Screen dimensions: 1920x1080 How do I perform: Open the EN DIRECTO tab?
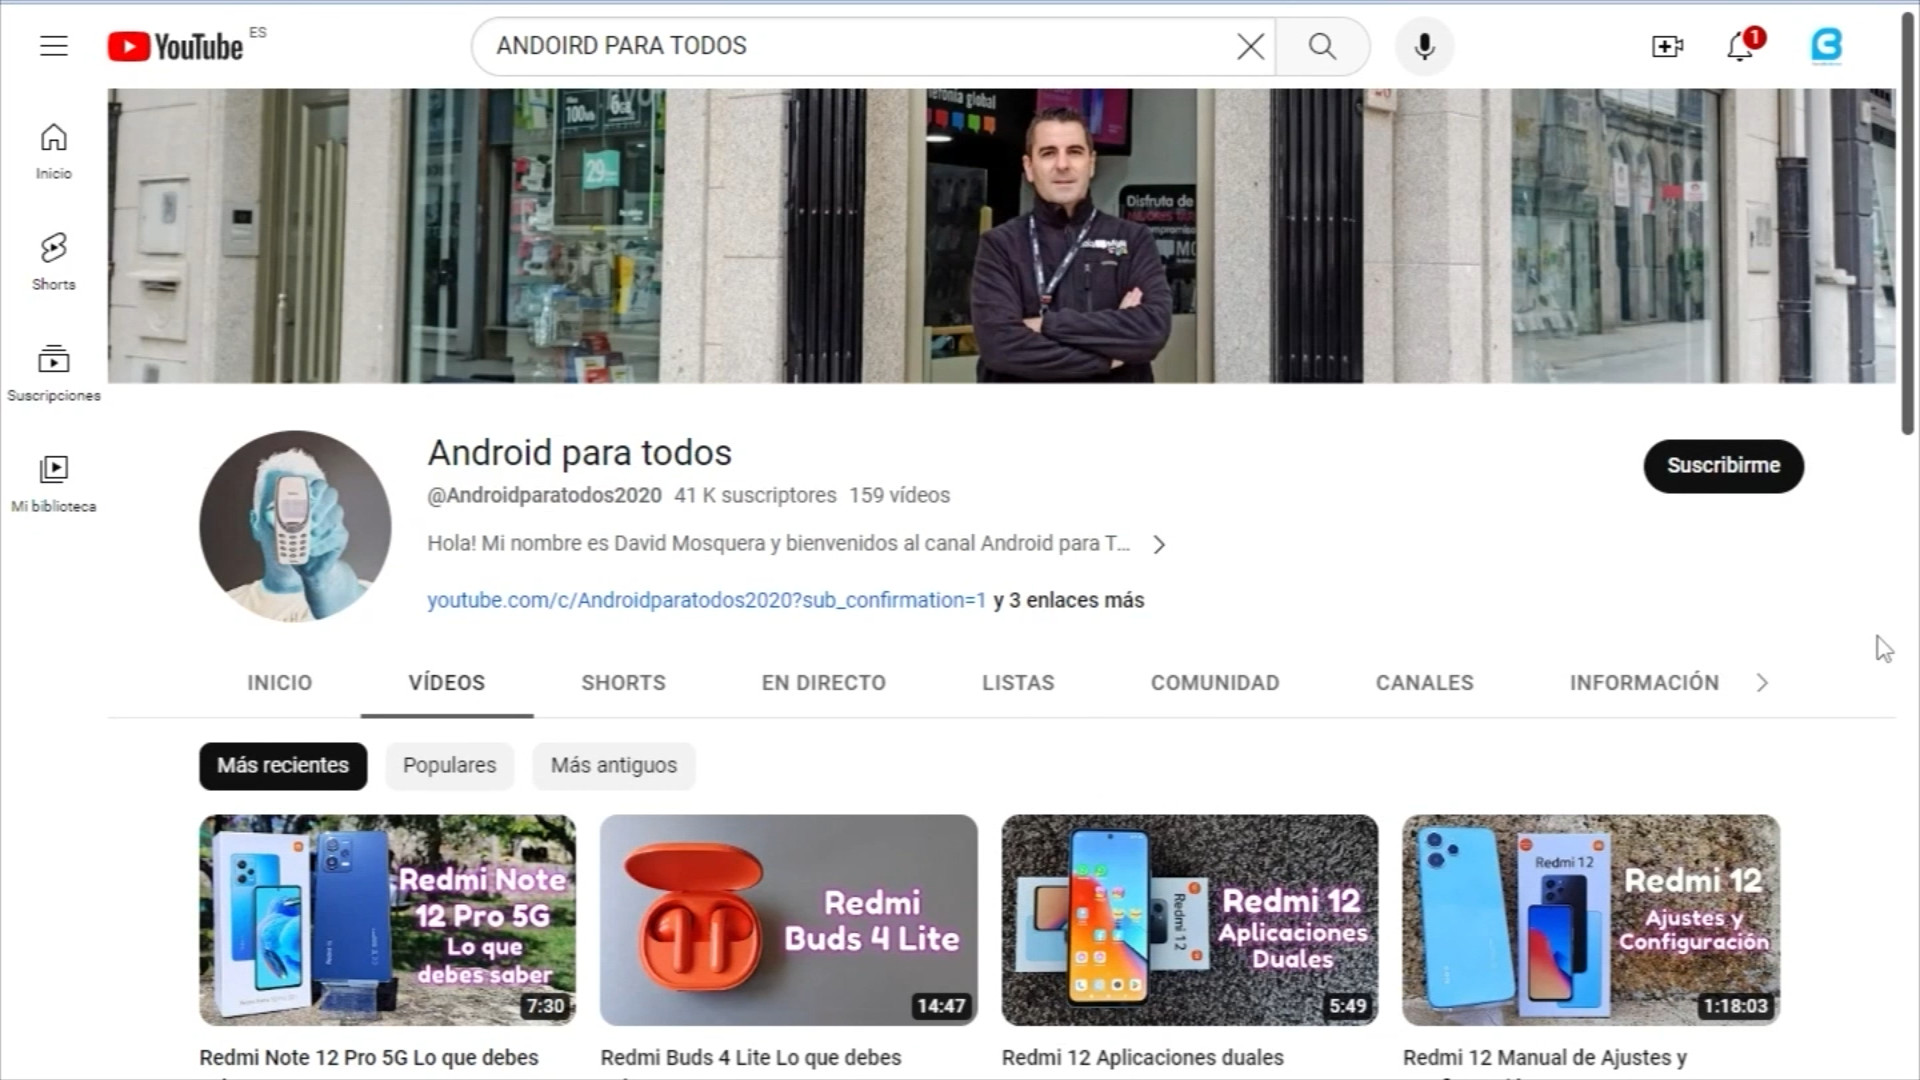pos(824,682)
